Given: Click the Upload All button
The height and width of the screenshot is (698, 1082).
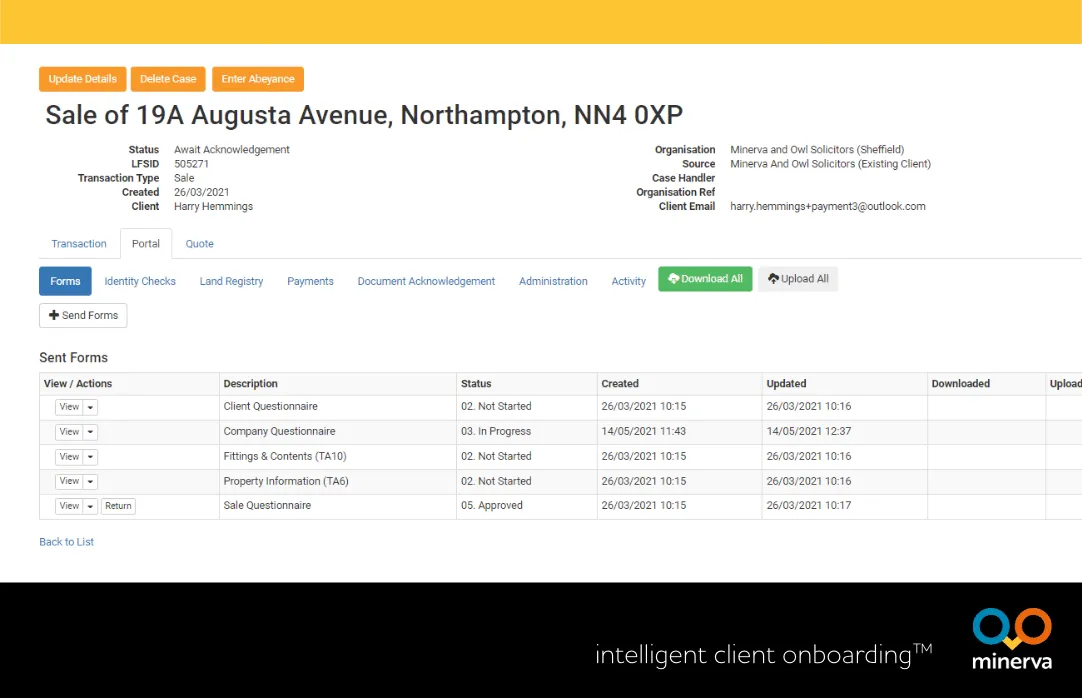Looking at the screenshot, I should click(x=798, y=279).
